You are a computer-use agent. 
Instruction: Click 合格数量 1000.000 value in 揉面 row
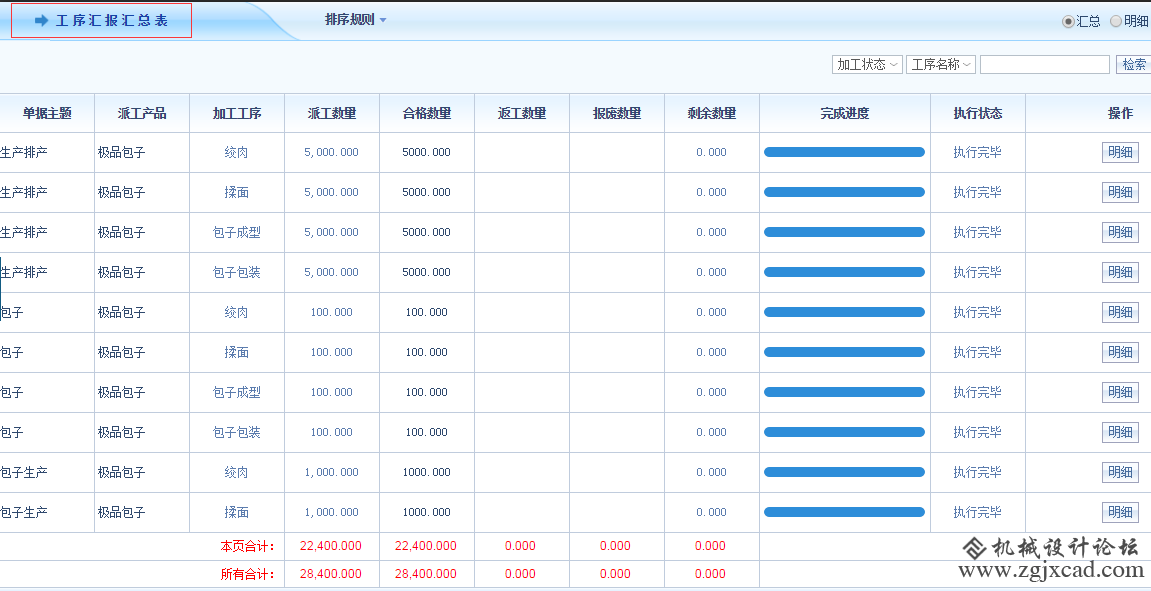click(x=426, y=512)
